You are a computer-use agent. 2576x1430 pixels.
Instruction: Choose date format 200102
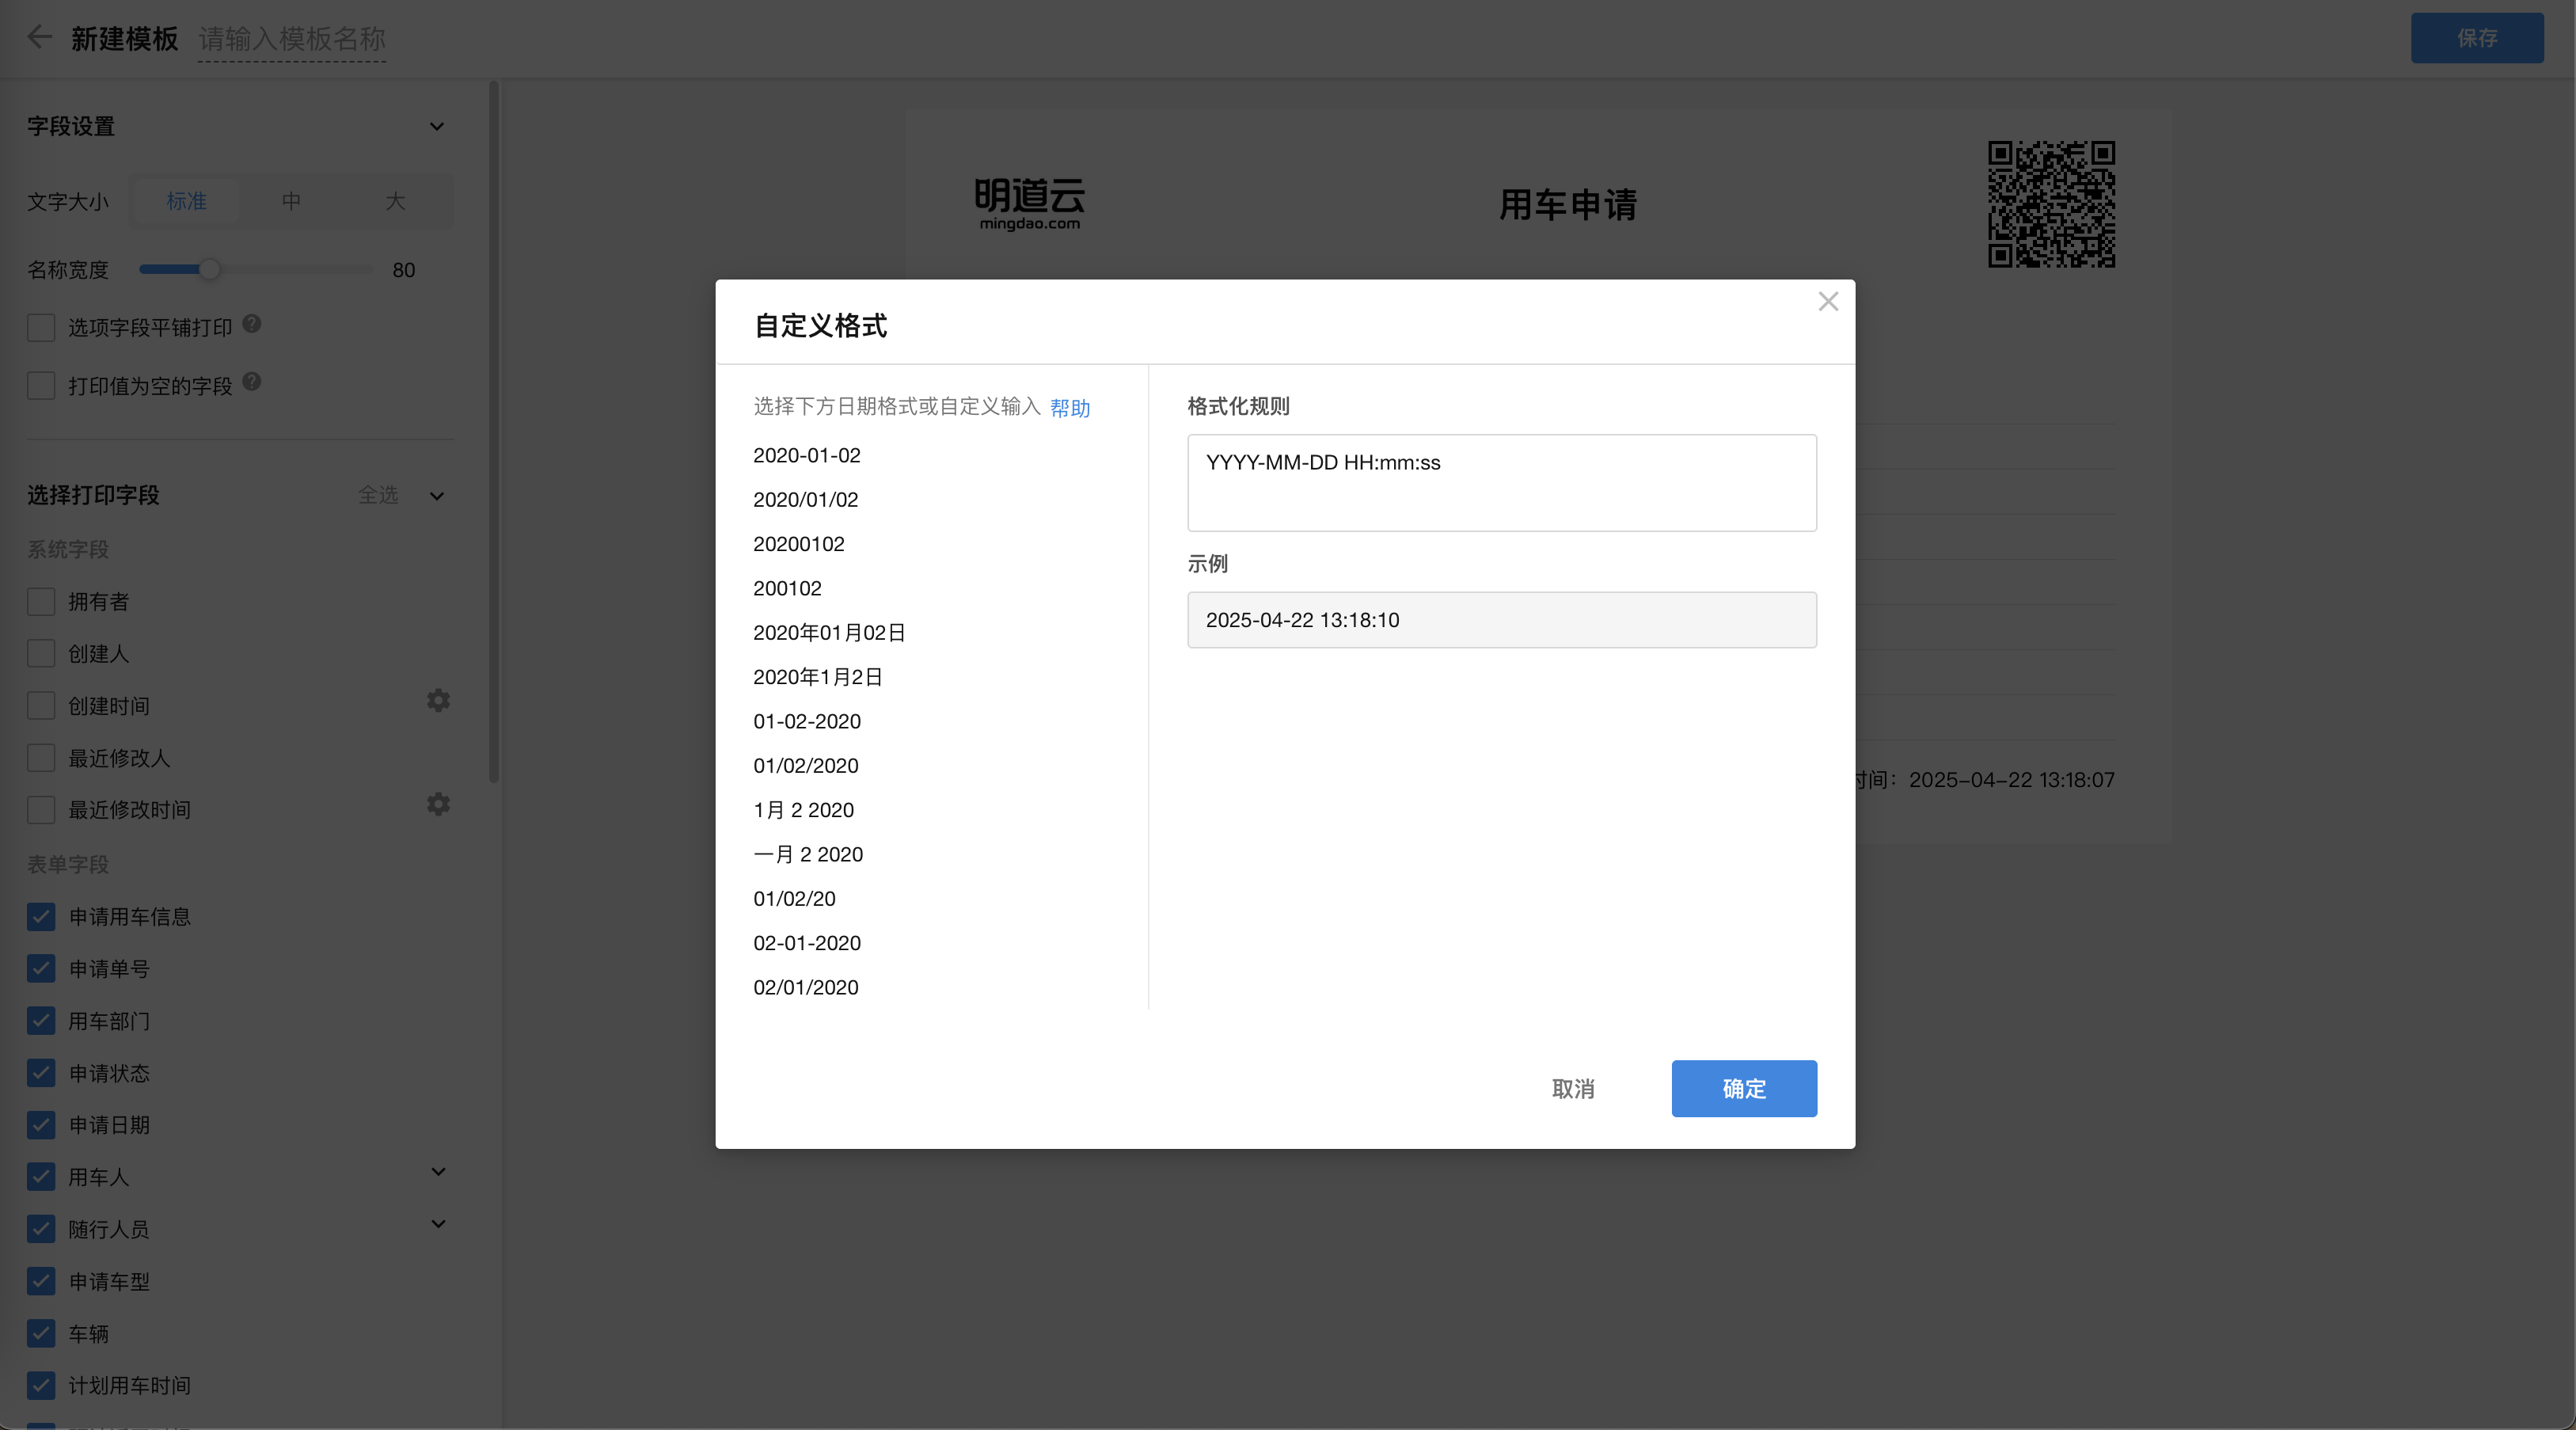pos(787,588)
